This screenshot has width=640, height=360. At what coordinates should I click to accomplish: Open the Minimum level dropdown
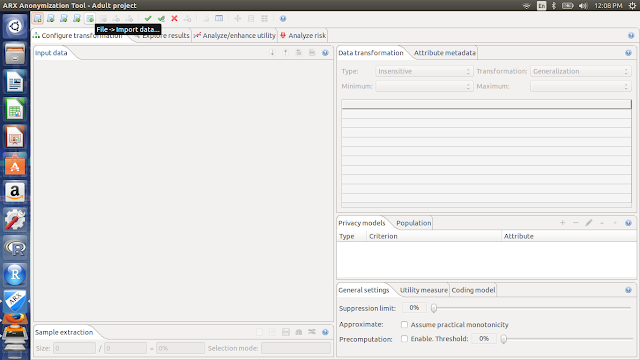coord(424,86)
